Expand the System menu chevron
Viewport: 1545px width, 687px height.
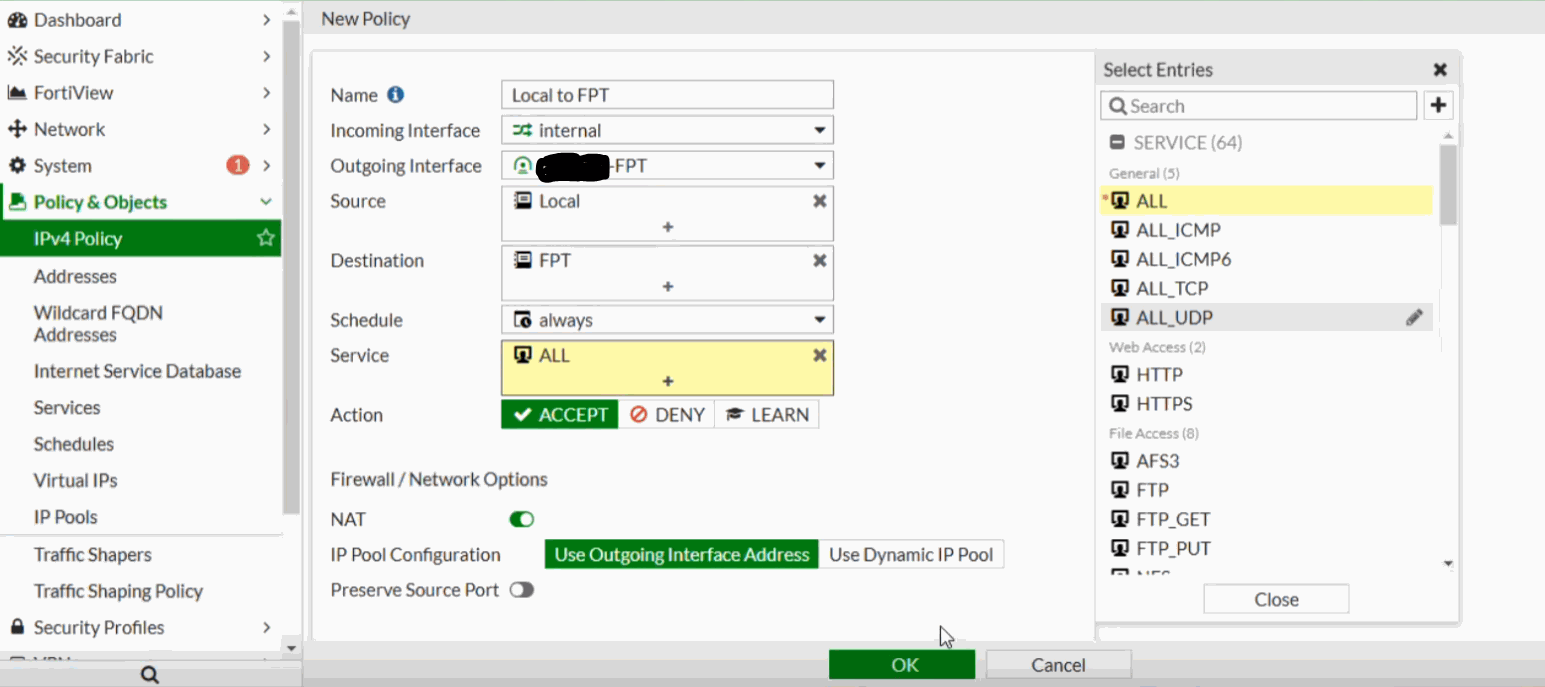click(266, 166)
